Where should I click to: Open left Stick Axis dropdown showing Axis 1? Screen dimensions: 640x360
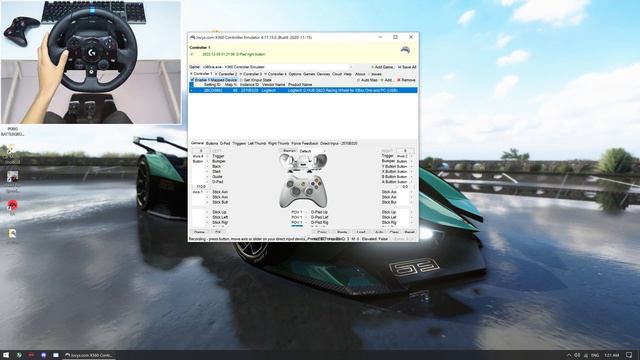click(x=200, y=192)
